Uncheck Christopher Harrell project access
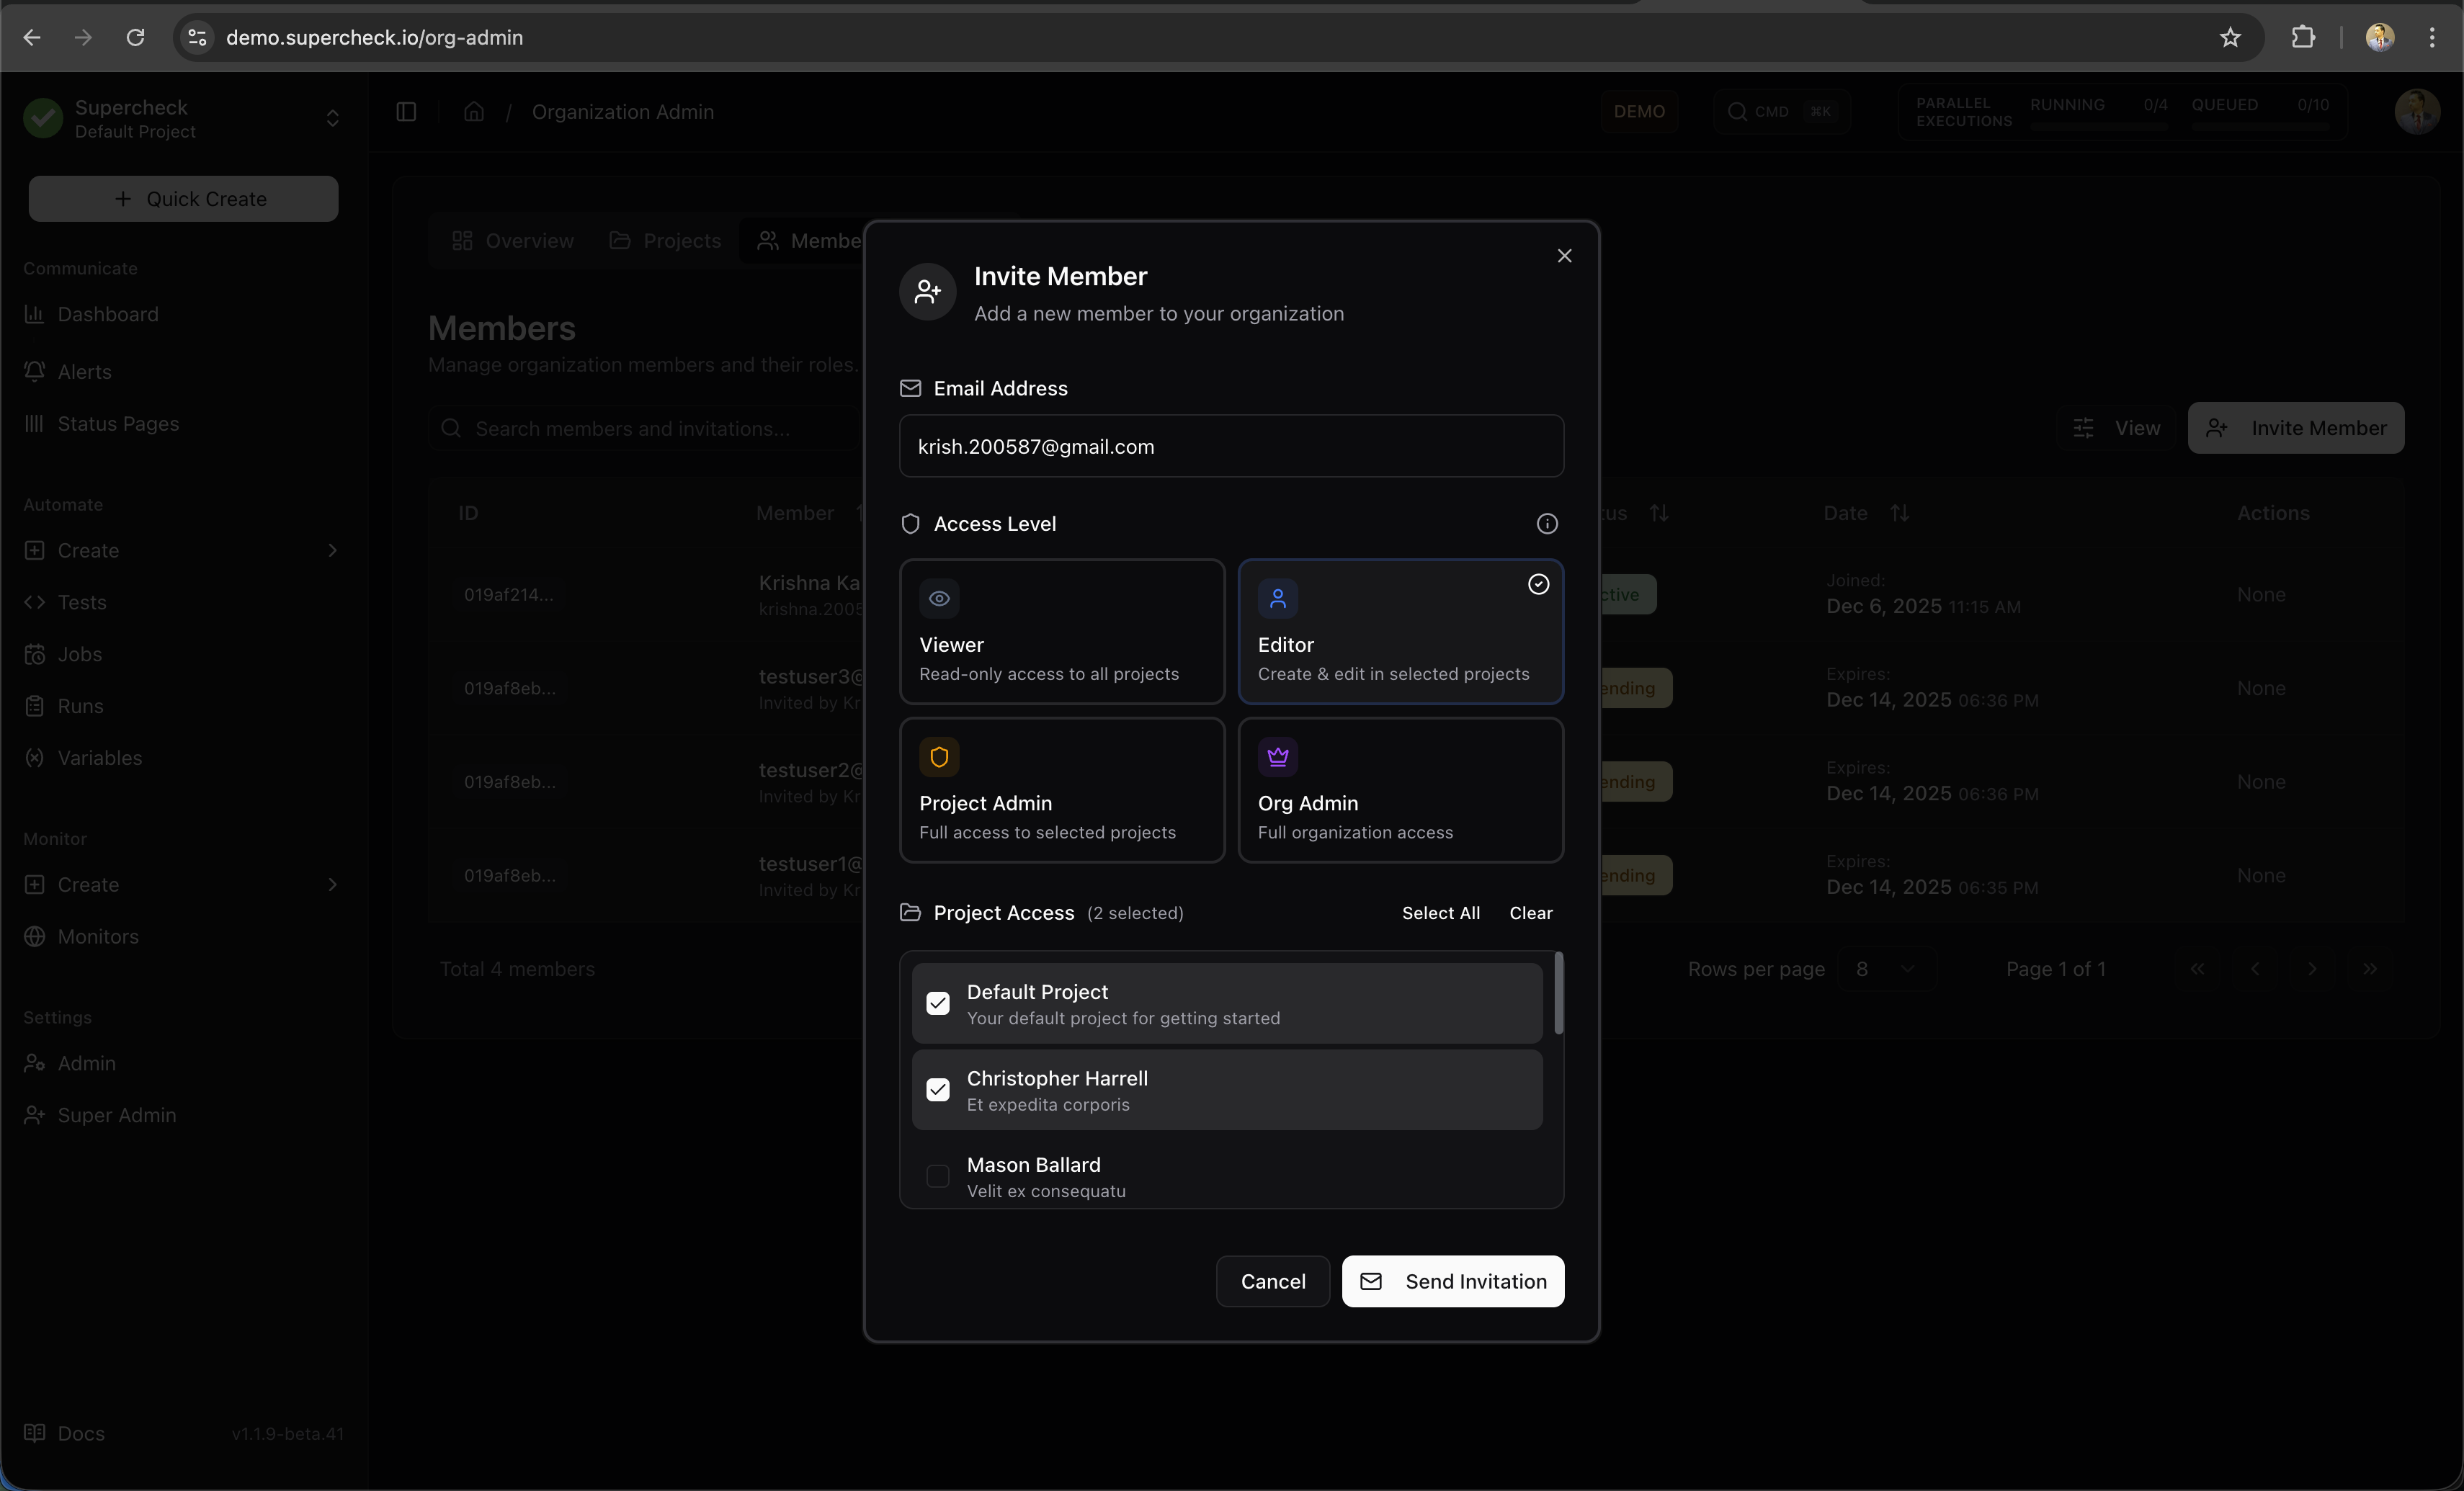2464x1491 pixels. [937, 1089]
